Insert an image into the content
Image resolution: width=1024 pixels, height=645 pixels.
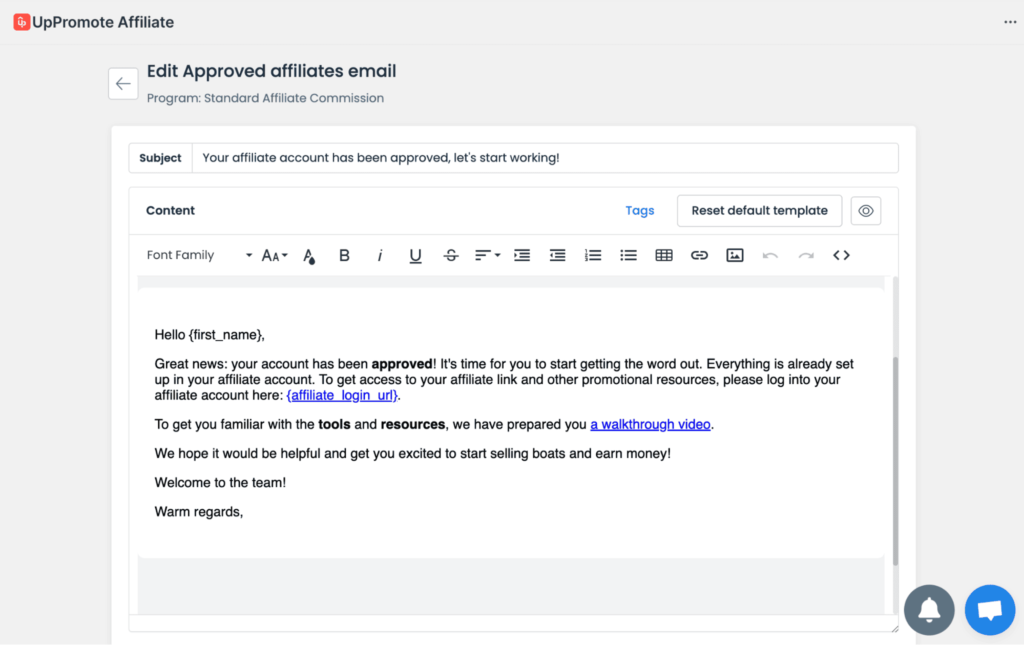[735, 255]
